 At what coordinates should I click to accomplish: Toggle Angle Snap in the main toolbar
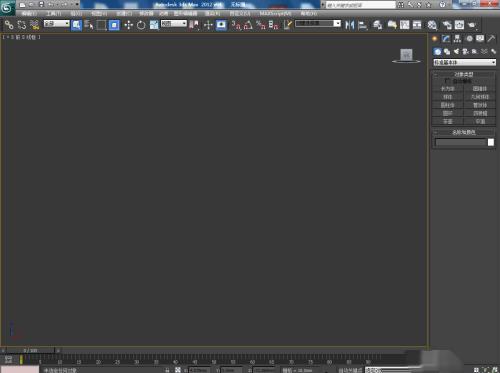(248, 25)
